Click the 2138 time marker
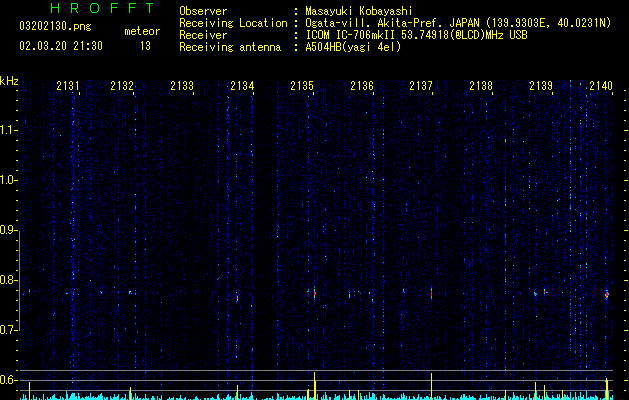The width and height of the screenshot is (629, 400). [x=481, y=85]
